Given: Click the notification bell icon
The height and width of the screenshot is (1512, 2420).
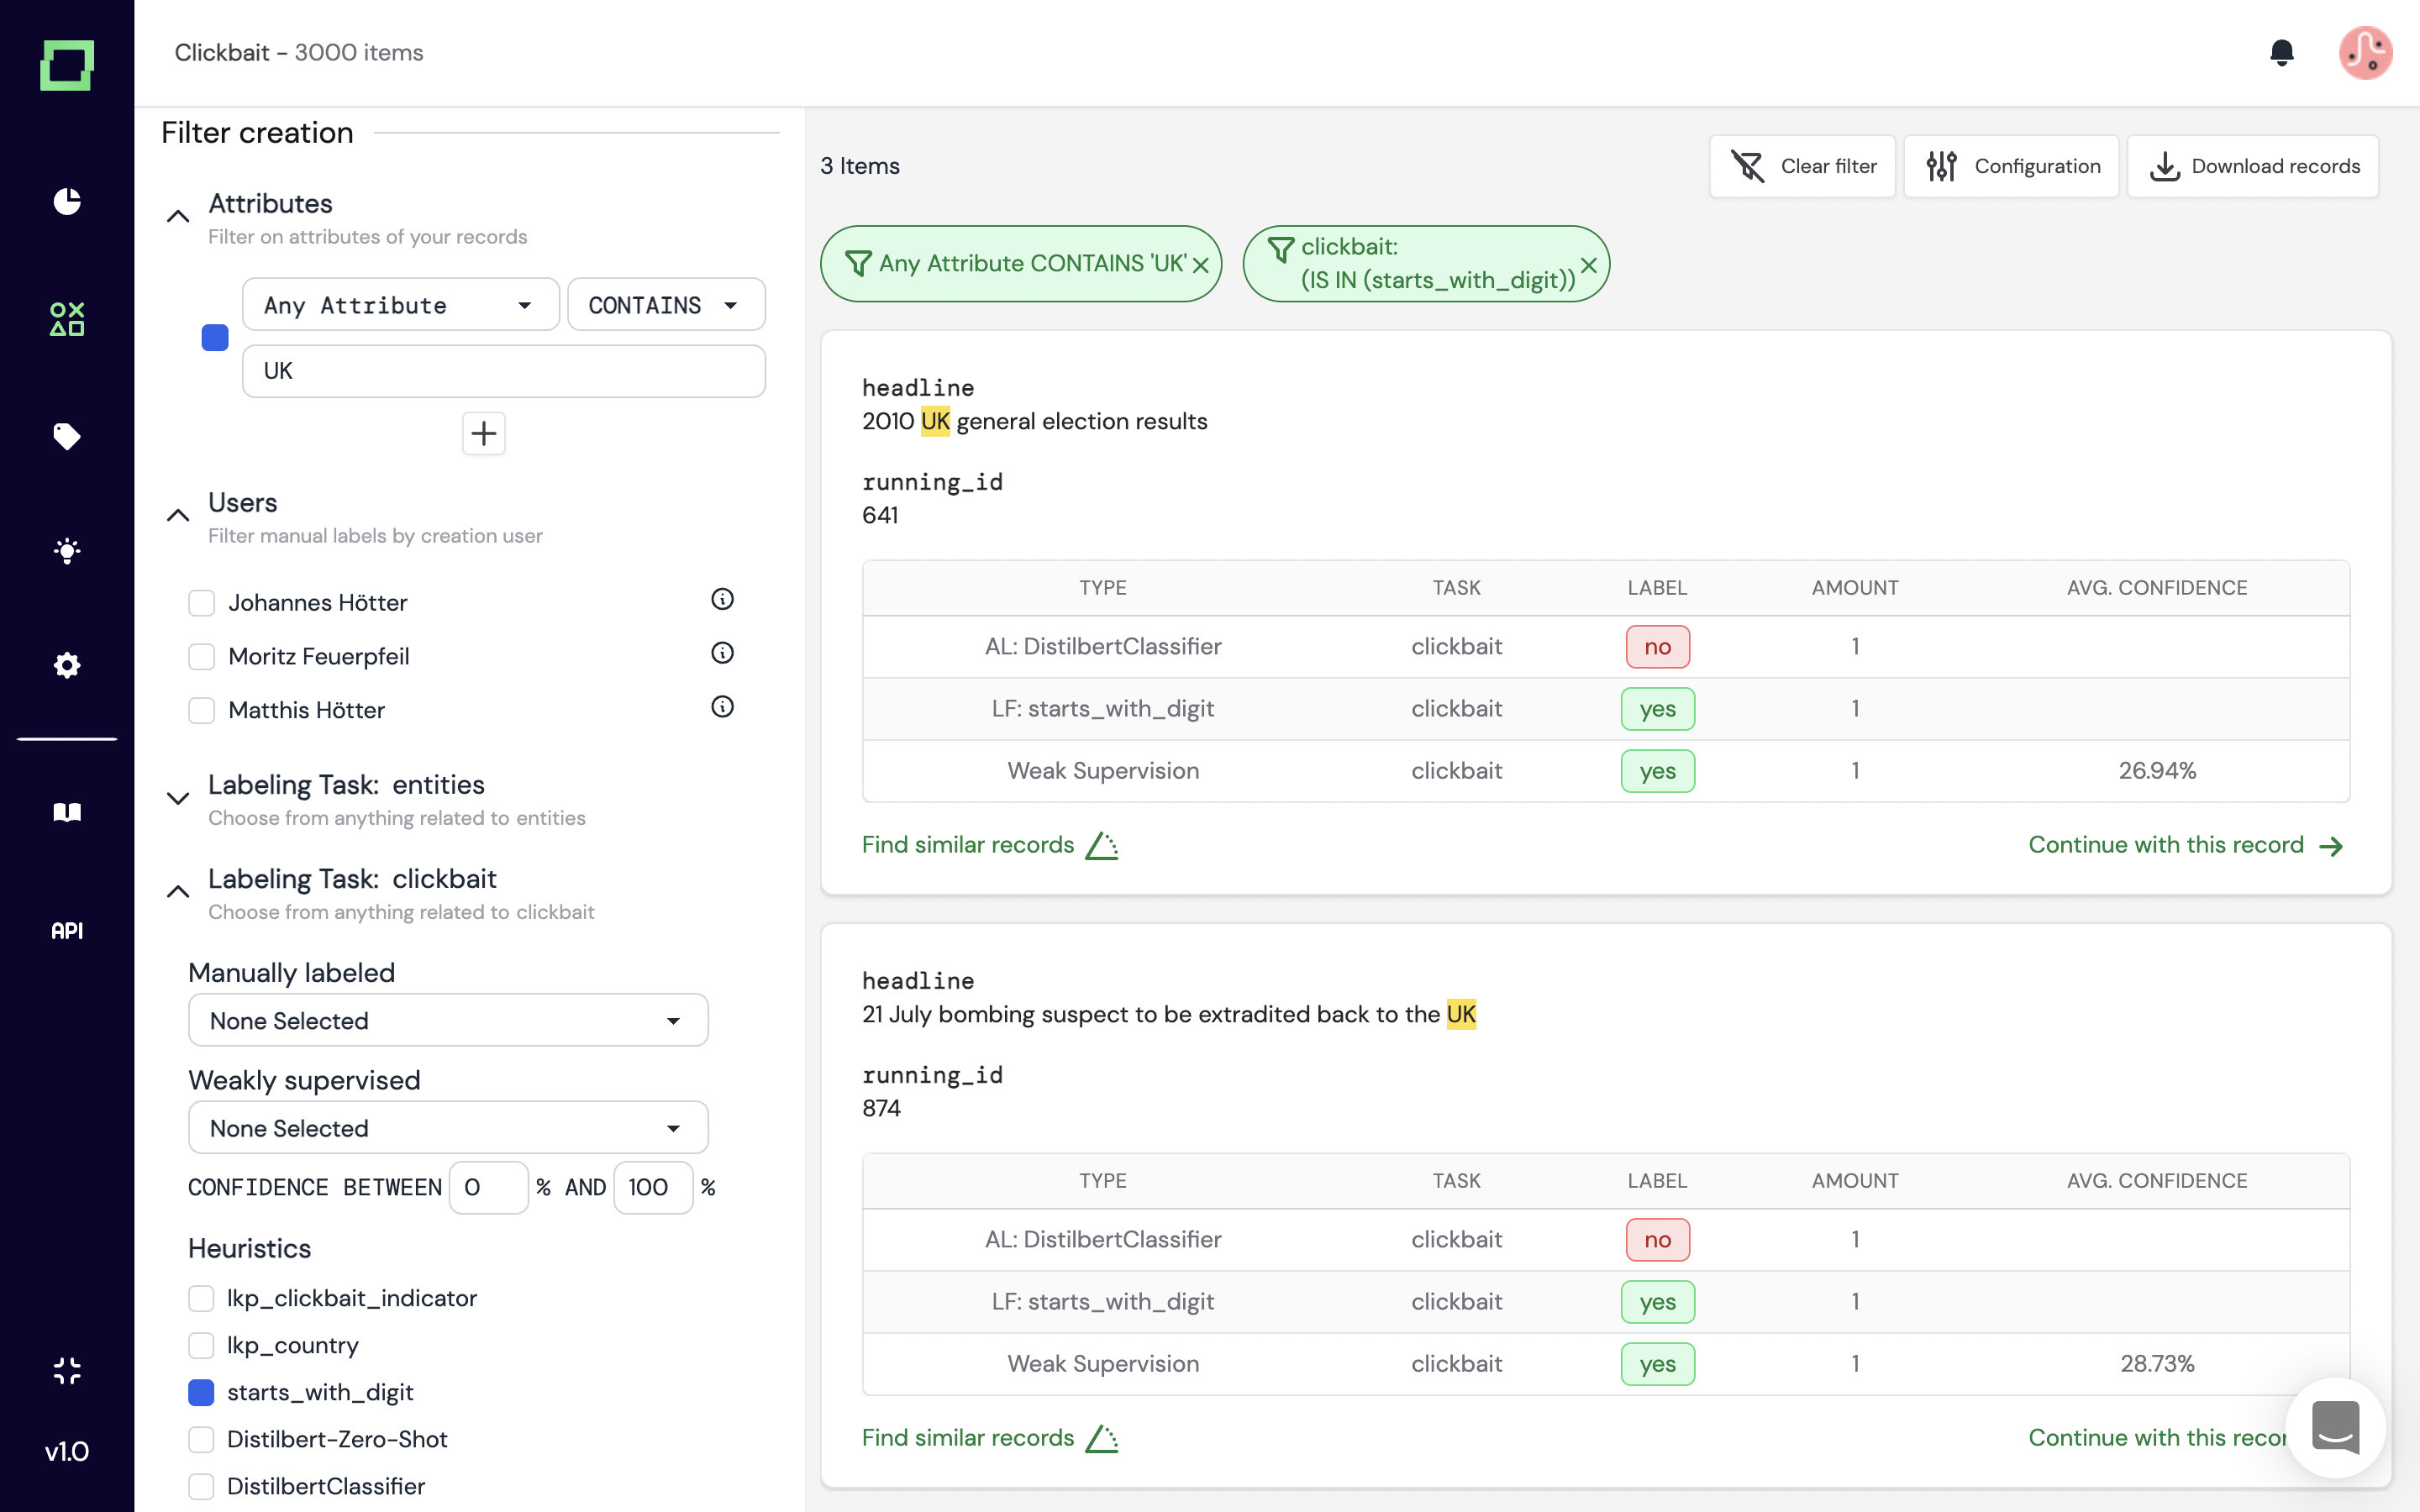Looking at the screenshot, I should point(2281,52).
